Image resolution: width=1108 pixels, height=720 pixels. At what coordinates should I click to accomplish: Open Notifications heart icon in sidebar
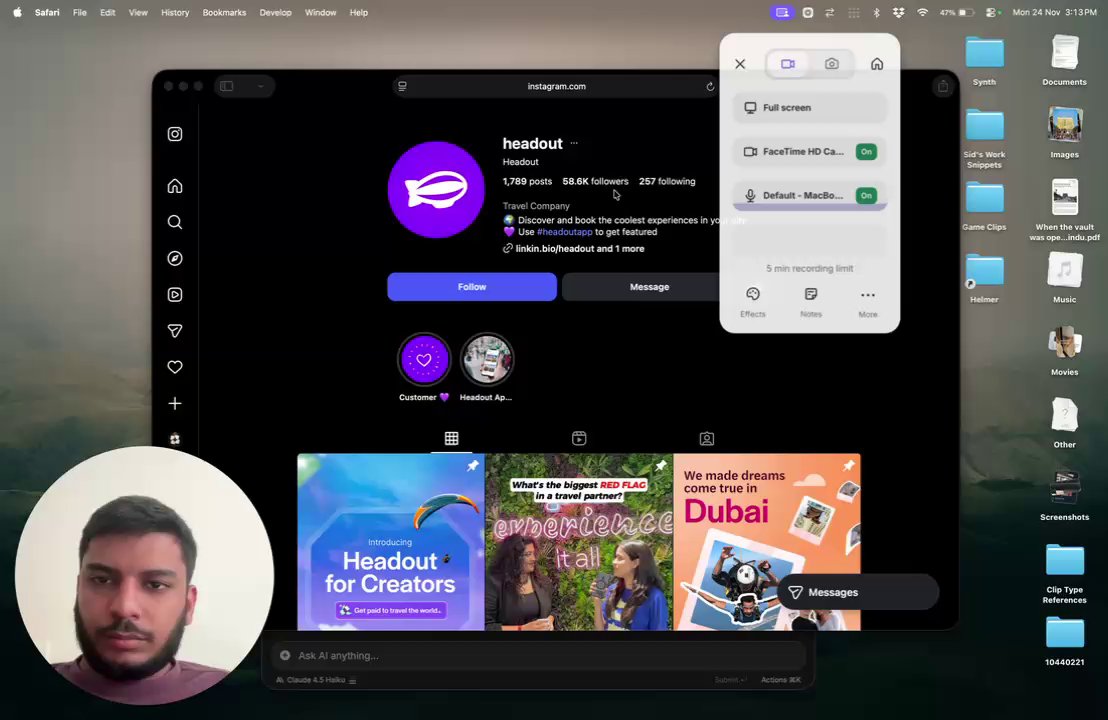click(175, 367)
